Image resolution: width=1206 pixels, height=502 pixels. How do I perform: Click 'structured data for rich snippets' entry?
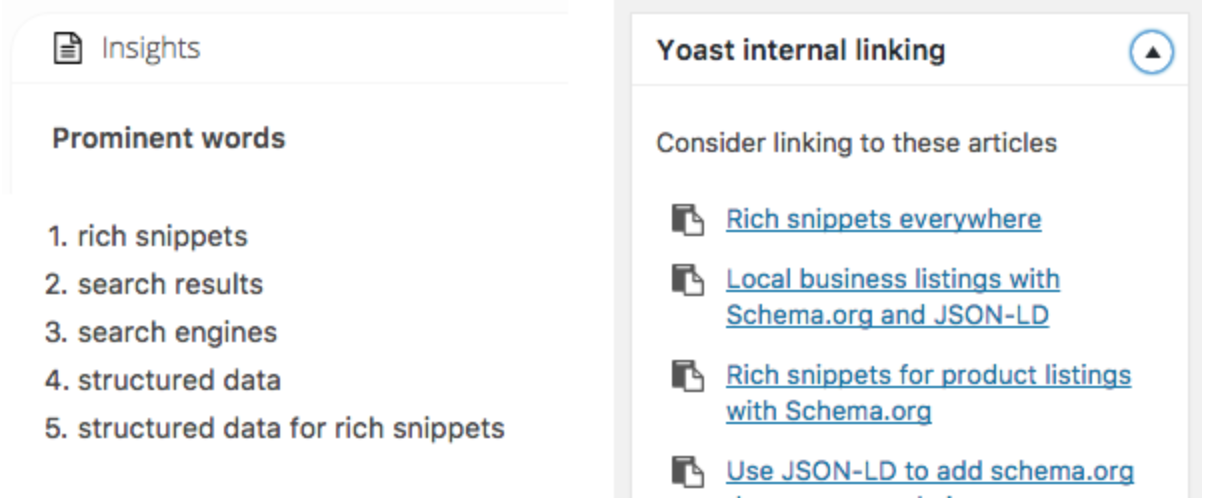point(291,429)
